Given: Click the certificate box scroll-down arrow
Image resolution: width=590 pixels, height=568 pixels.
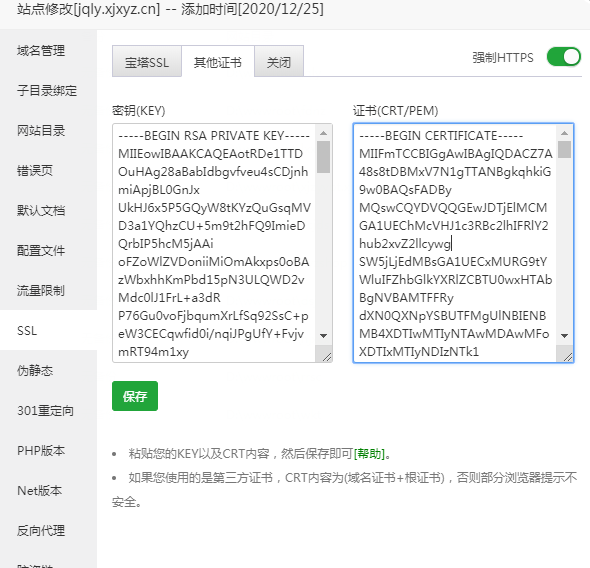Looking at the screenshot, I should click(x=564, y=336).
